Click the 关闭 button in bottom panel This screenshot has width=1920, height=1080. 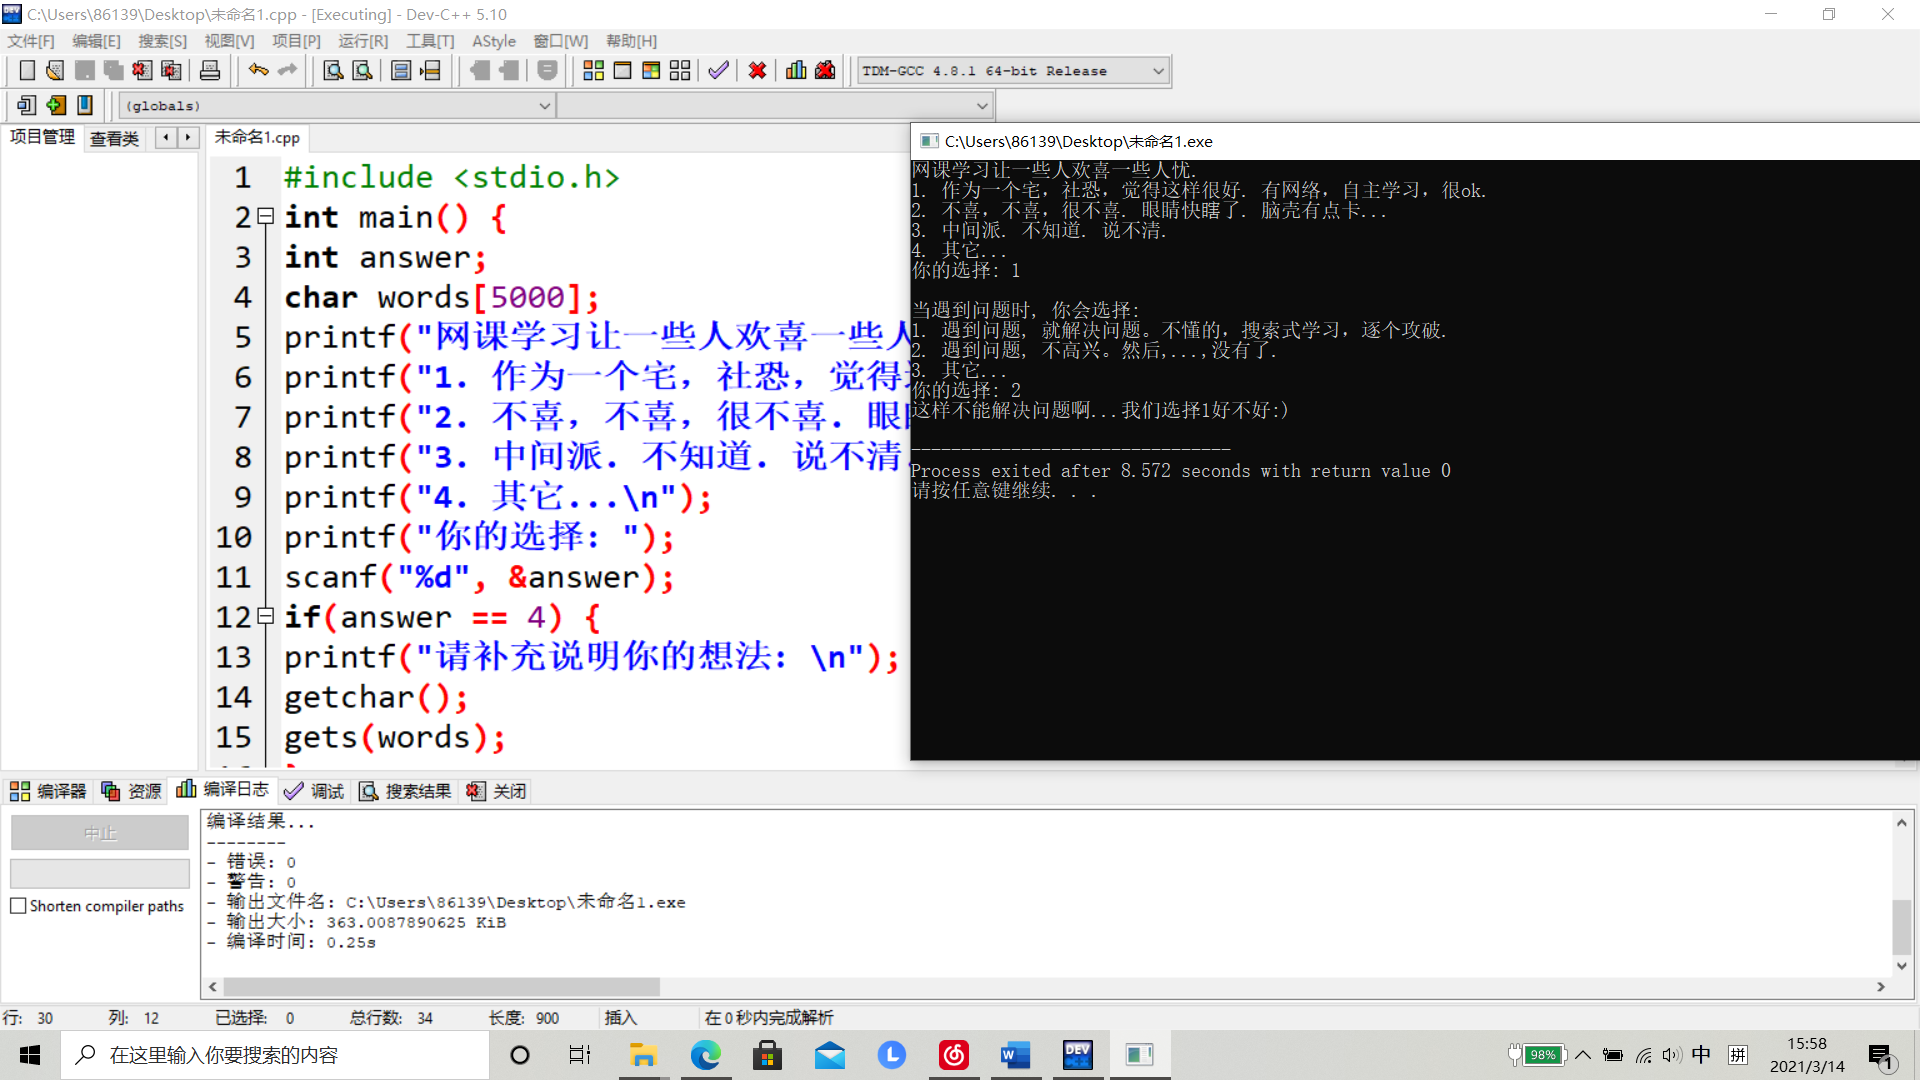coord(497,791)
